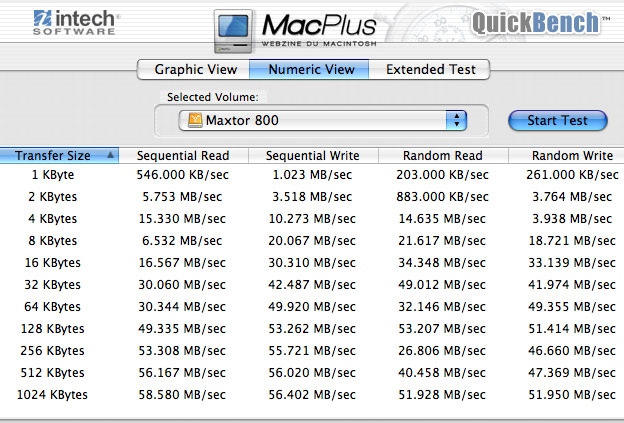624x423 pixels.
Task: Click the 883.000 KB/sec random read value
Action: (x=443, y=197)
